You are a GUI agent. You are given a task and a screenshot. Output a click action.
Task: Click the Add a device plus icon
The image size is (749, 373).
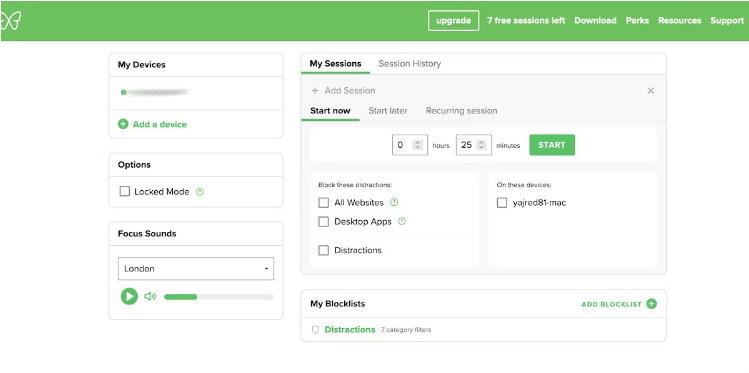click(123, 124)
